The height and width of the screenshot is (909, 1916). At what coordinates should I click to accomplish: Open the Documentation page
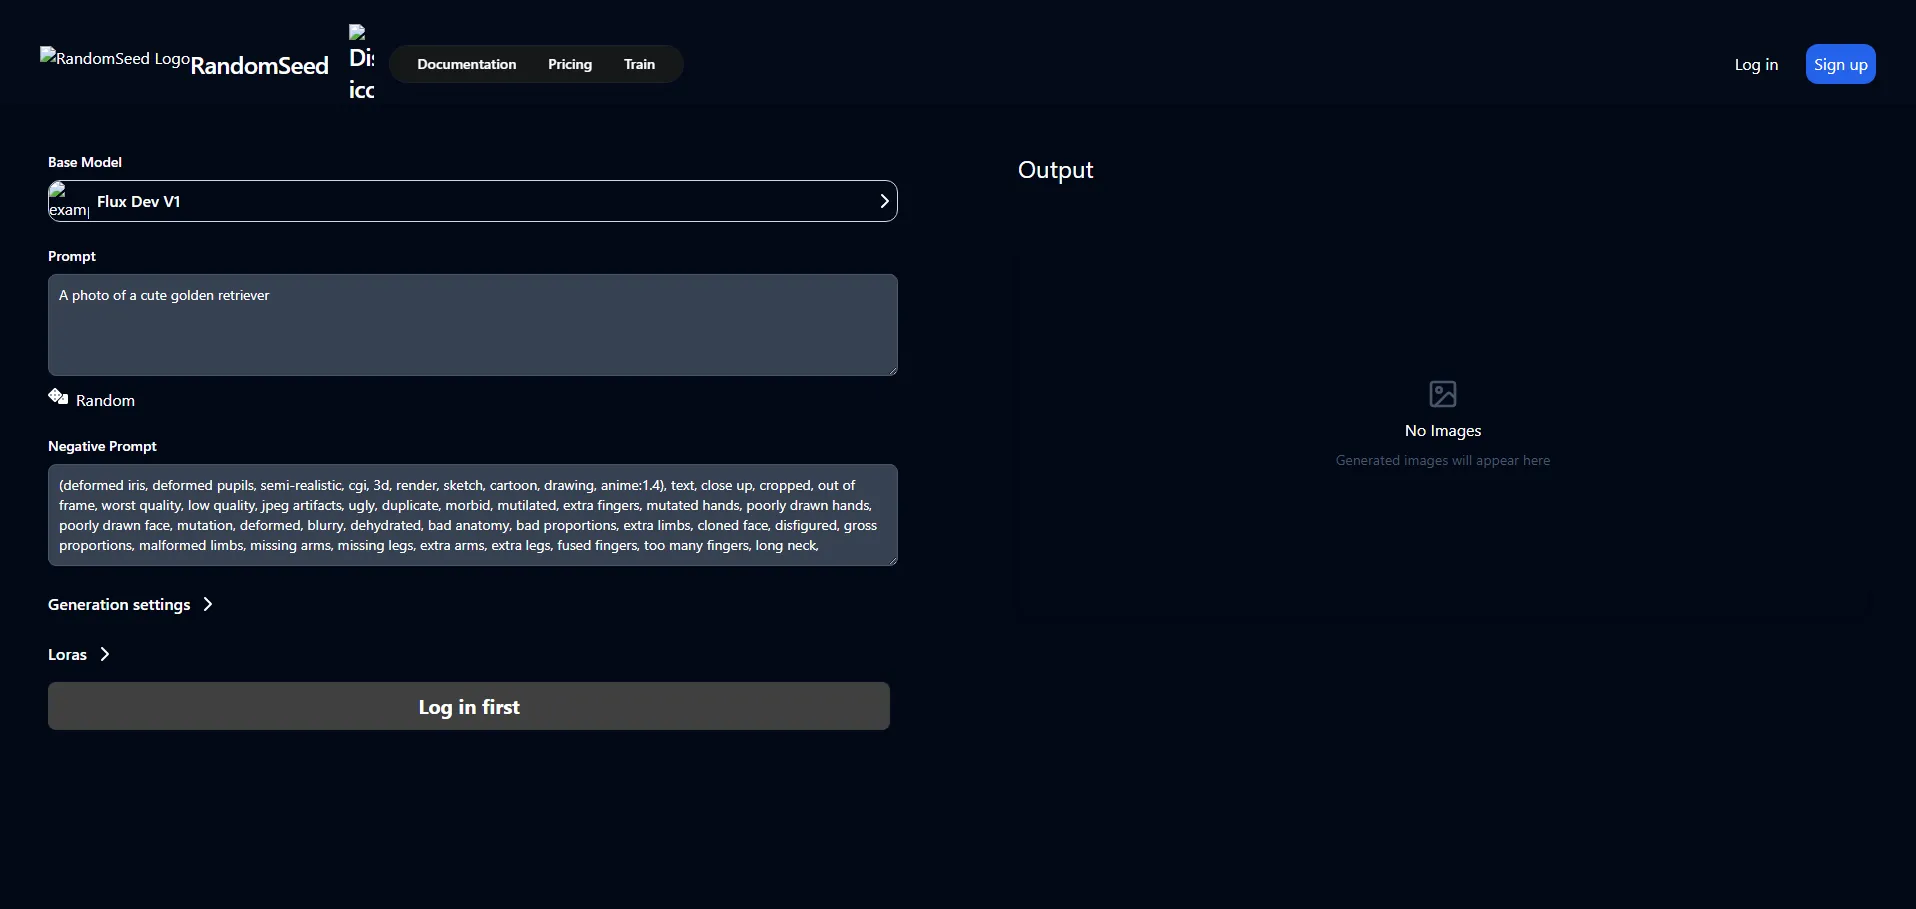tap(466, 64)
